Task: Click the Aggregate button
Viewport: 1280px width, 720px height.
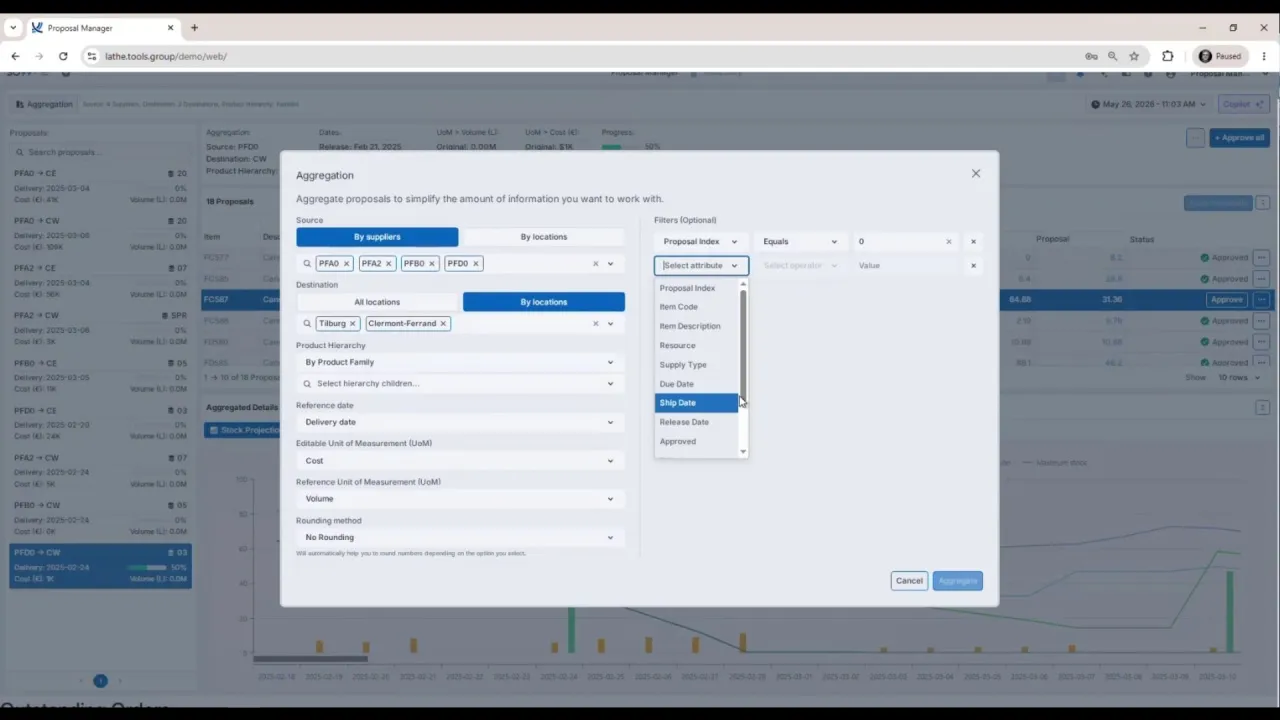Action: point(958,581)
